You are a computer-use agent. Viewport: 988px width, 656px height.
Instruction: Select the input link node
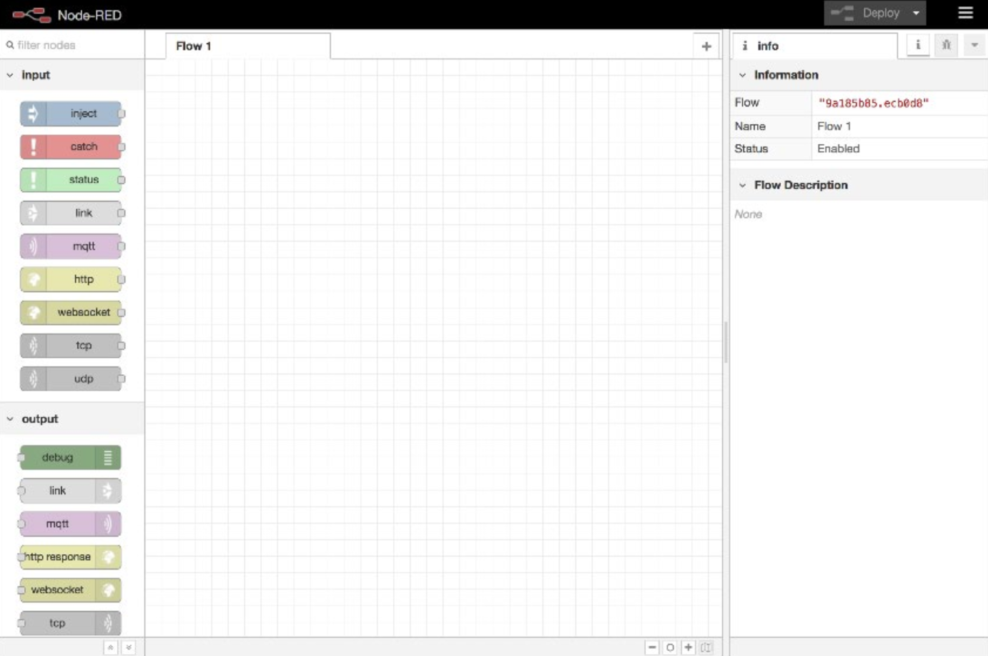click(x=71, y=213)
